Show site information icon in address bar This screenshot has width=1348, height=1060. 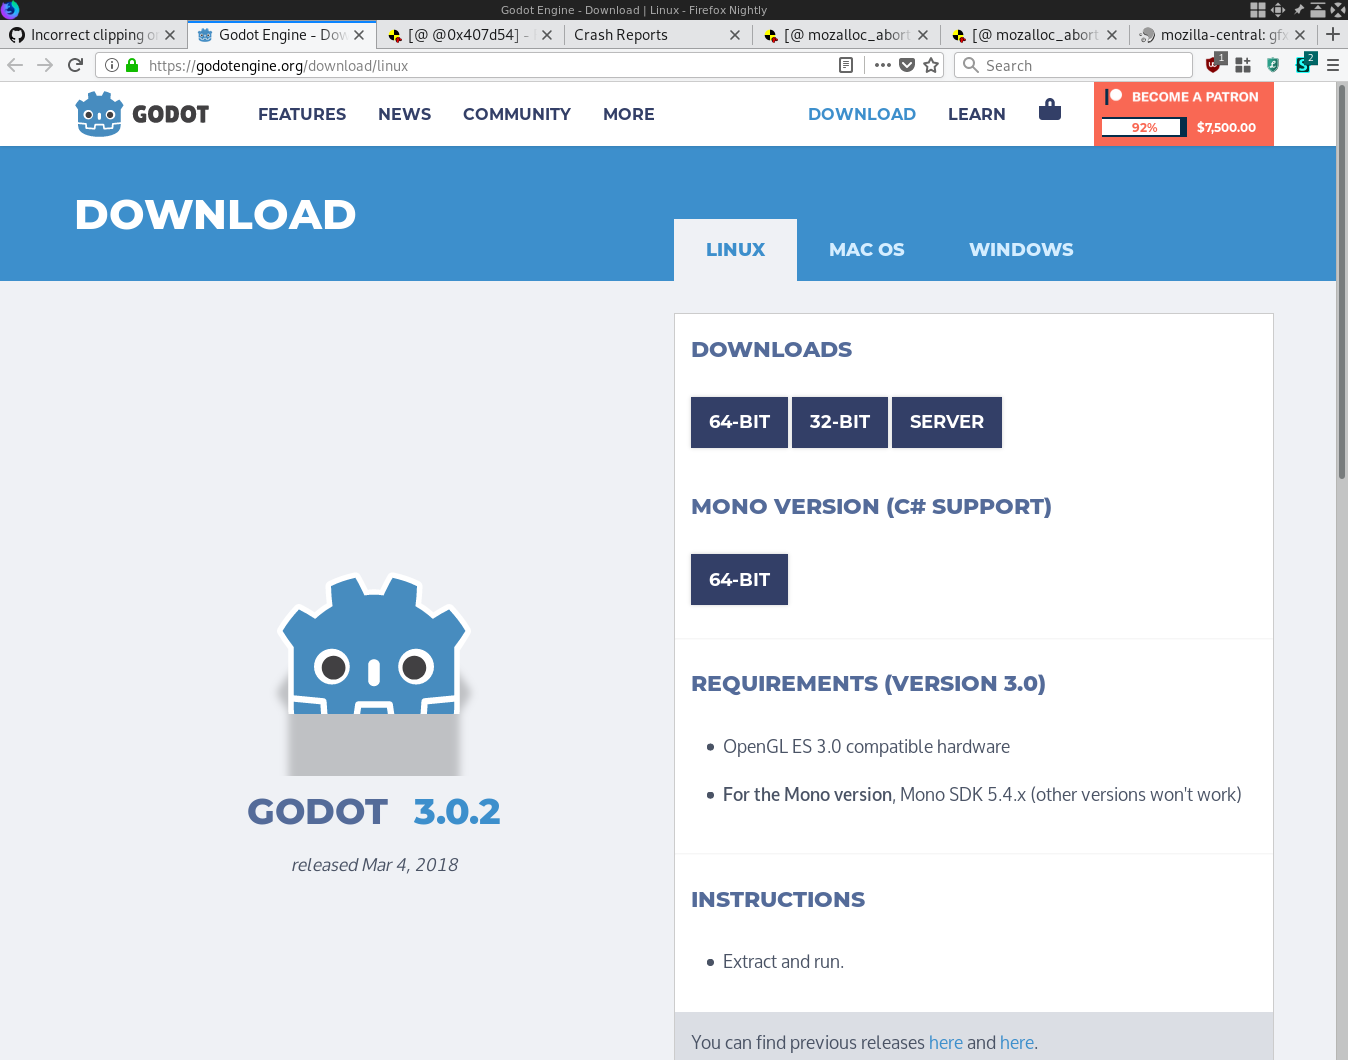click(x=112, y=65)
